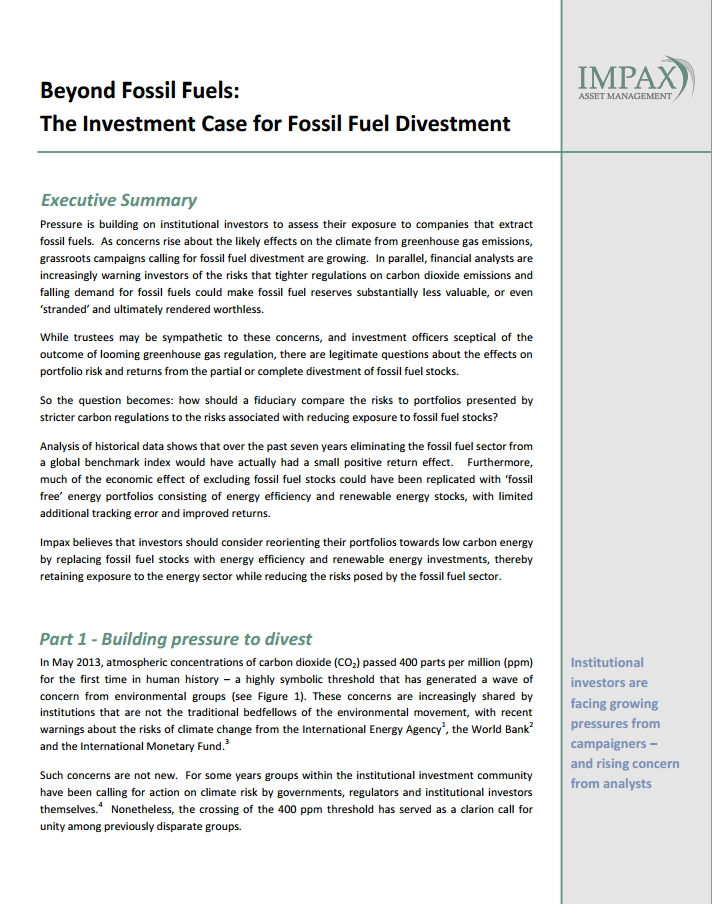Click footnote 2 after 'World Bank'
This screenshot has height=904, width=712.
tap(531, 726)
